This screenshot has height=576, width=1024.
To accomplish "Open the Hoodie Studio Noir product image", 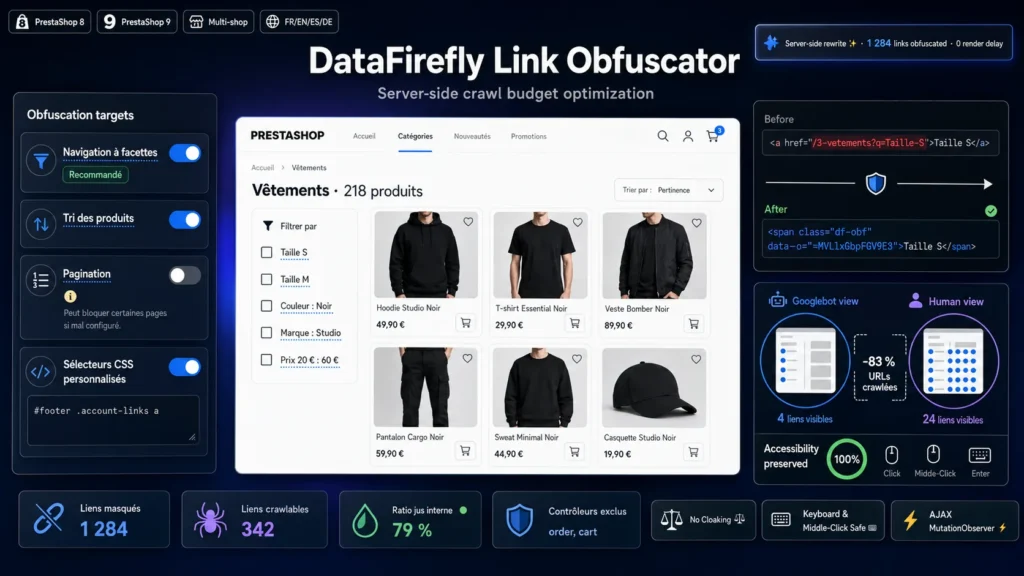I will tap(426, 255).
